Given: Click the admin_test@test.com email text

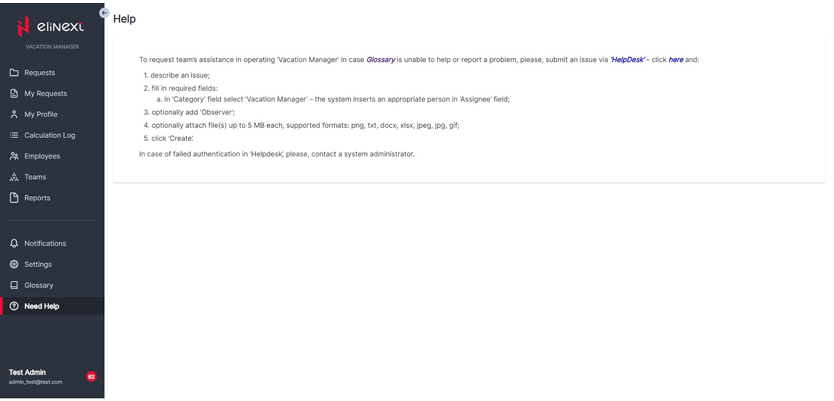Looking at the screenshot, I should coord(36,381).
